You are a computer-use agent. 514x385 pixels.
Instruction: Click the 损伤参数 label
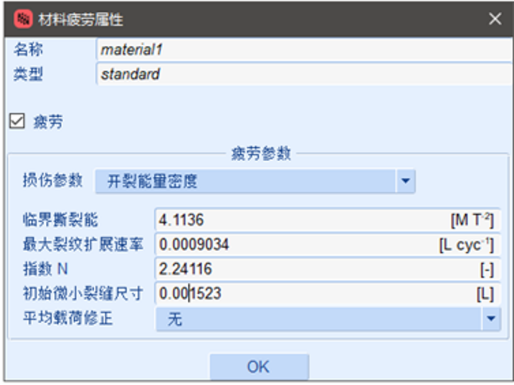[x=52, y=180]
